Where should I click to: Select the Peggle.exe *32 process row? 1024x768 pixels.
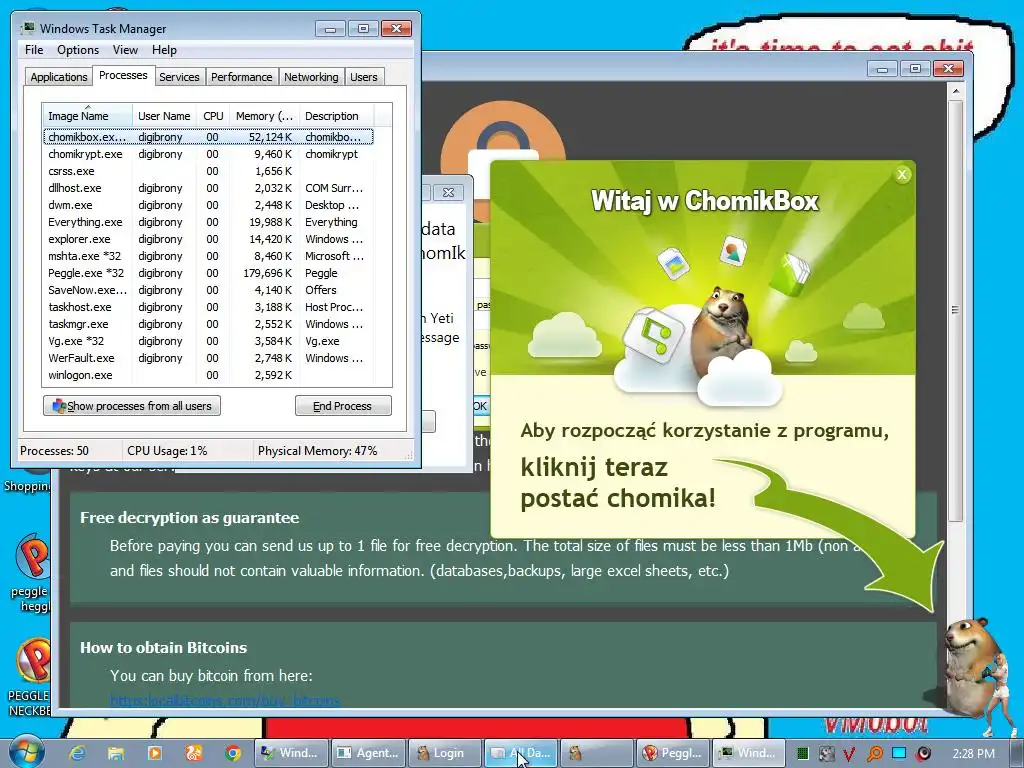coord(208,273)
